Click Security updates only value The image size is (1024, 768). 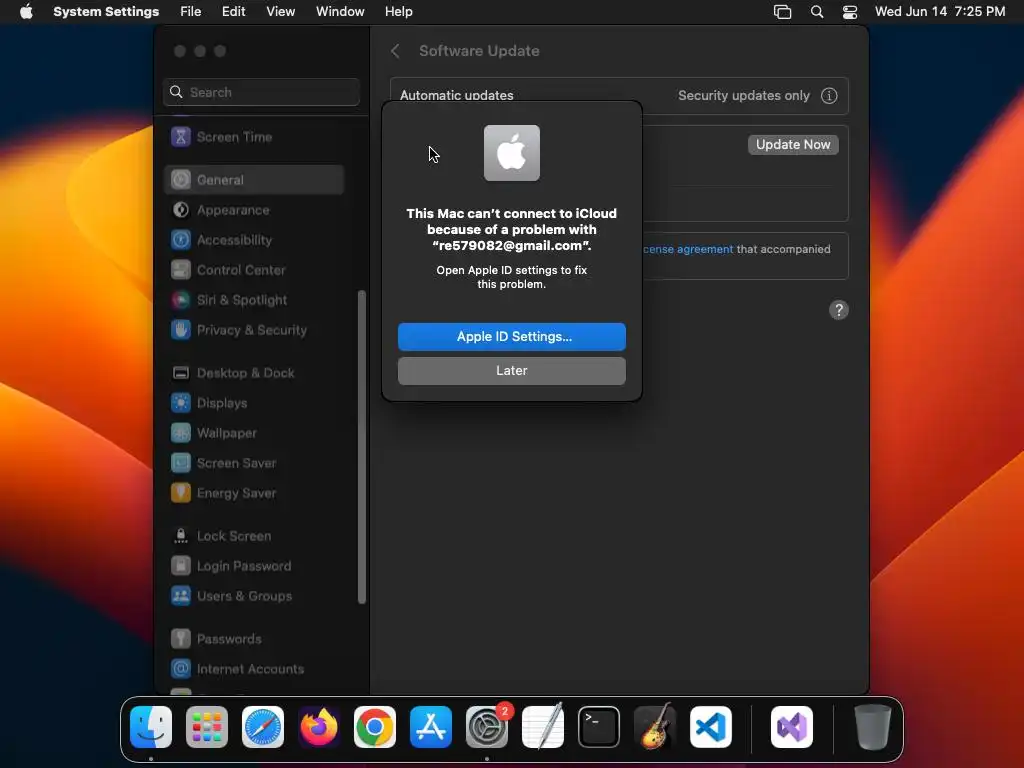pos(744,95)
